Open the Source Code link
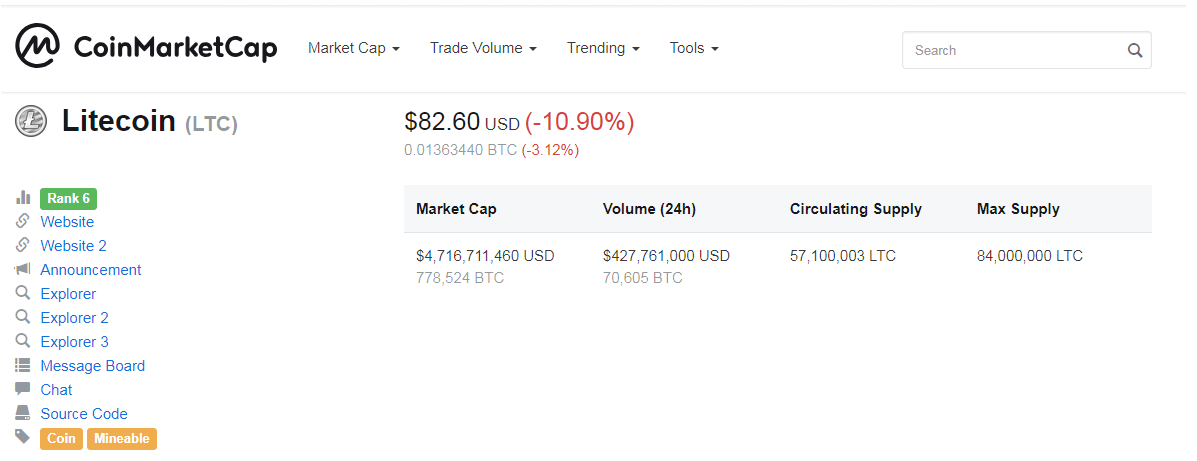Image resolution: width=1197 pixels, height=461 pixels. pos(84,414)
